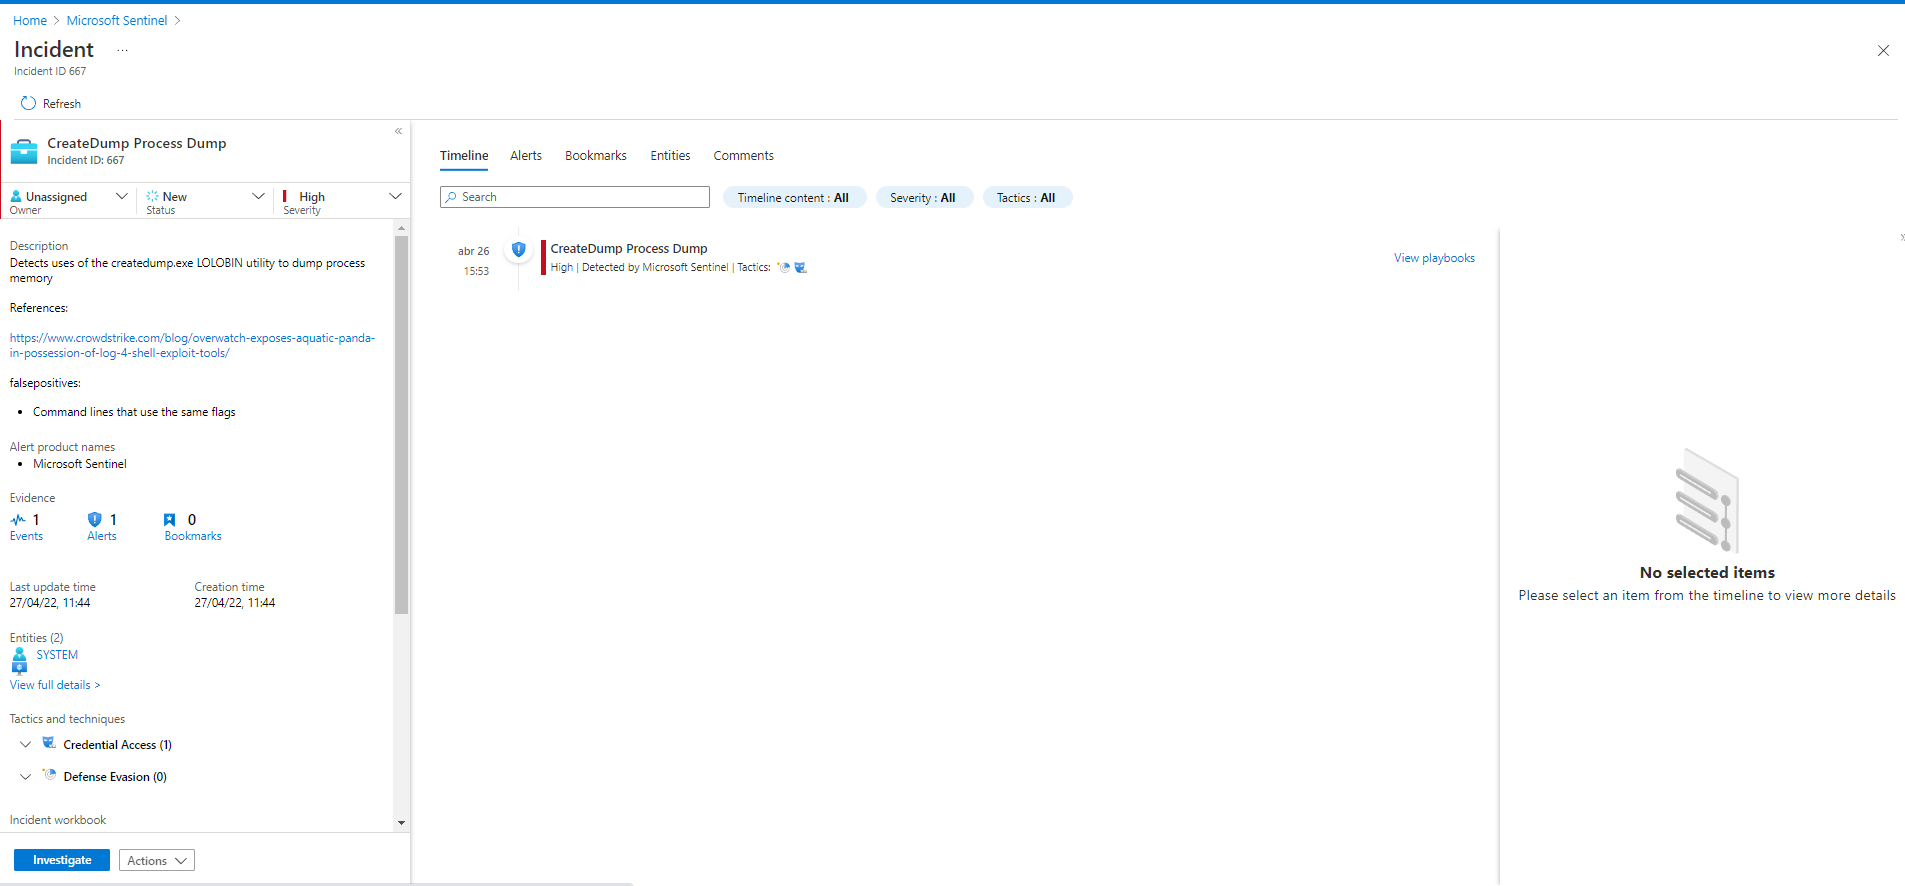Image resolution: width=1905 pixels, height=886 pixels.
Task: Collapse the incident details panel
Action: (x=398, y=131)
